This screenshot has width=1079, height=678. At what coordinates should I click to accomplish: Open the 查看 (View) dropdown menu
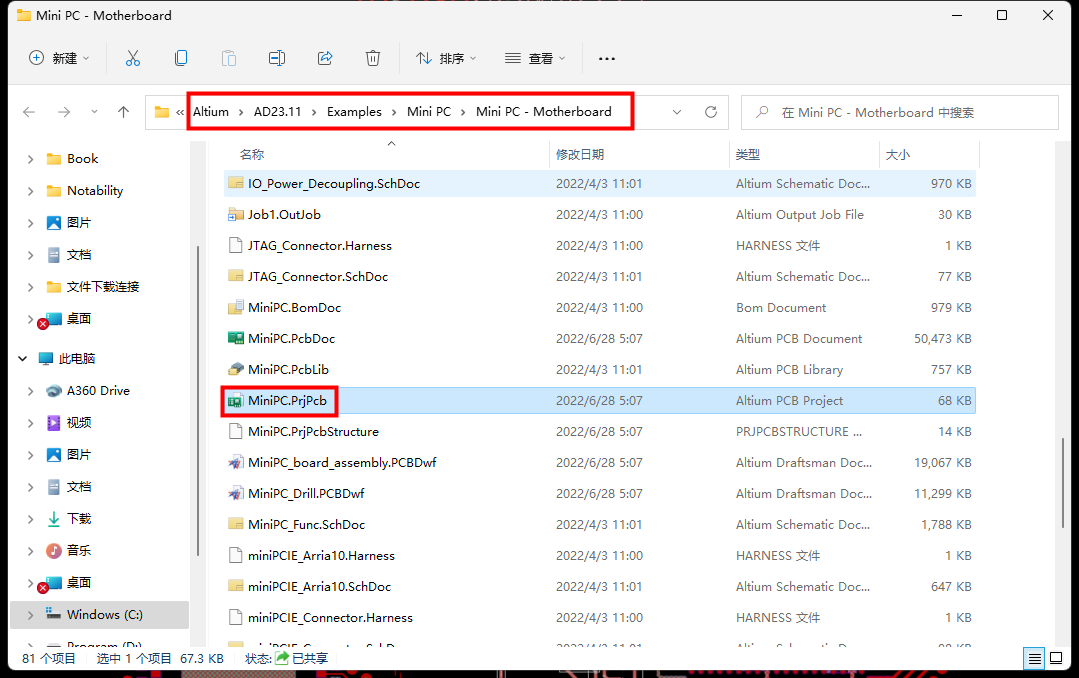coord(535,58)
